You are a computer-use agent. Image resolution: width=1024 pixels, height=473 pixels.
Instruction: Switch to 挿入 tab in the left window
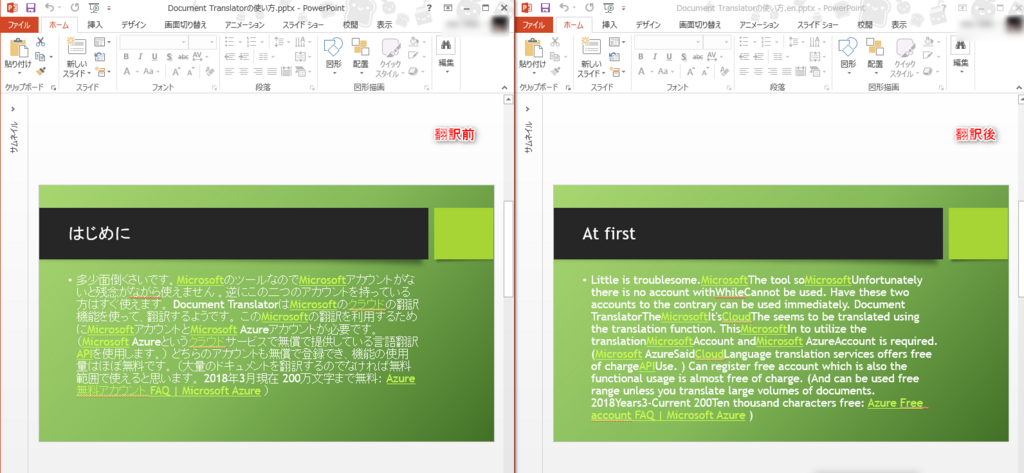95,25
